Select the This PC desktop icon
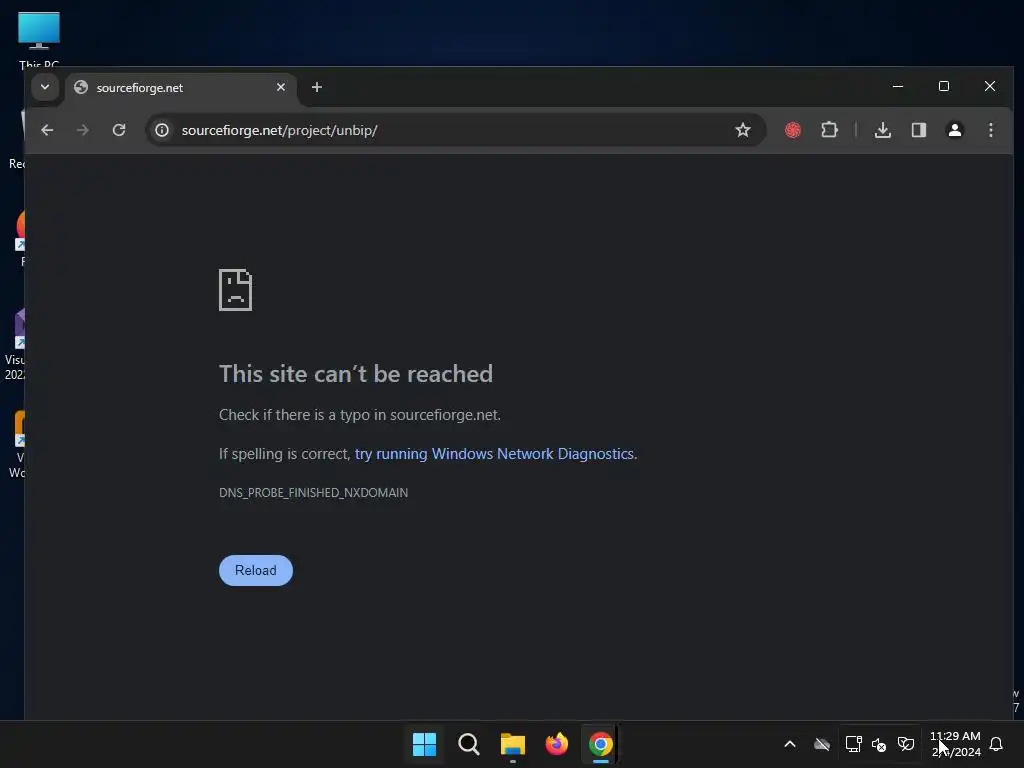Image resolution: width=1024 pixels, height=768 pixels. point(39,39)
